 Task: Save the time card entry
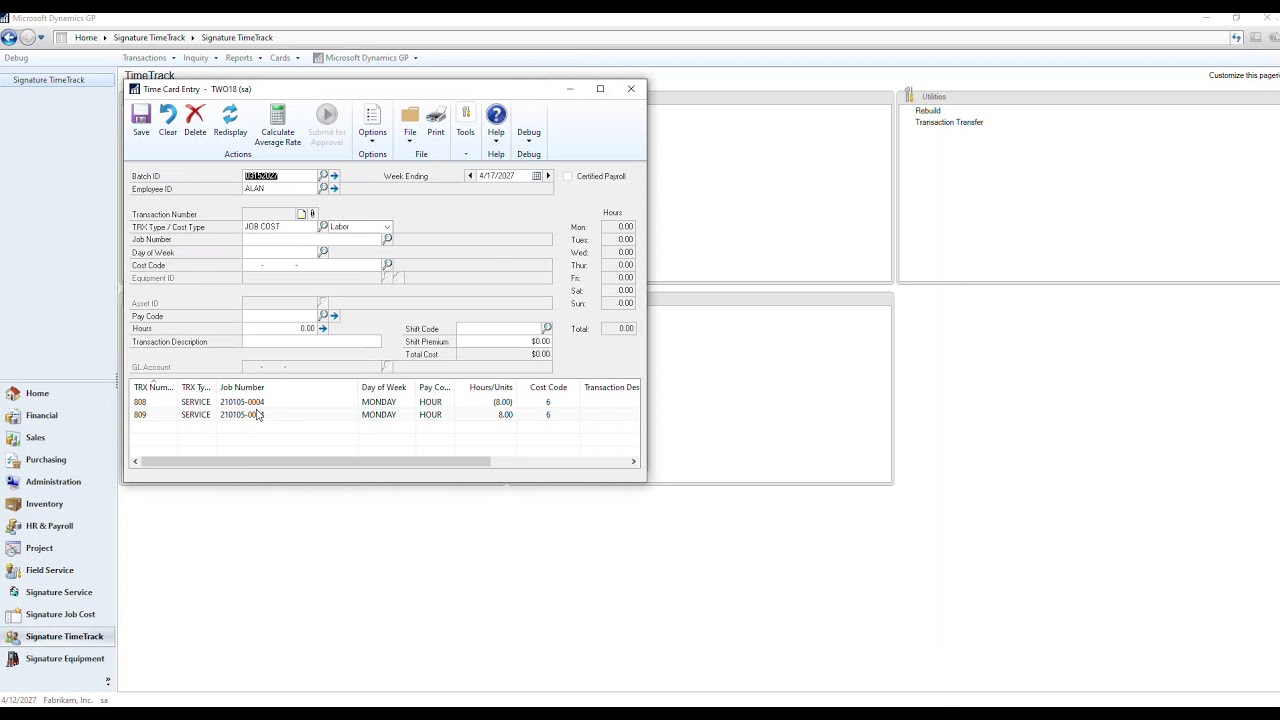[141, 121]
